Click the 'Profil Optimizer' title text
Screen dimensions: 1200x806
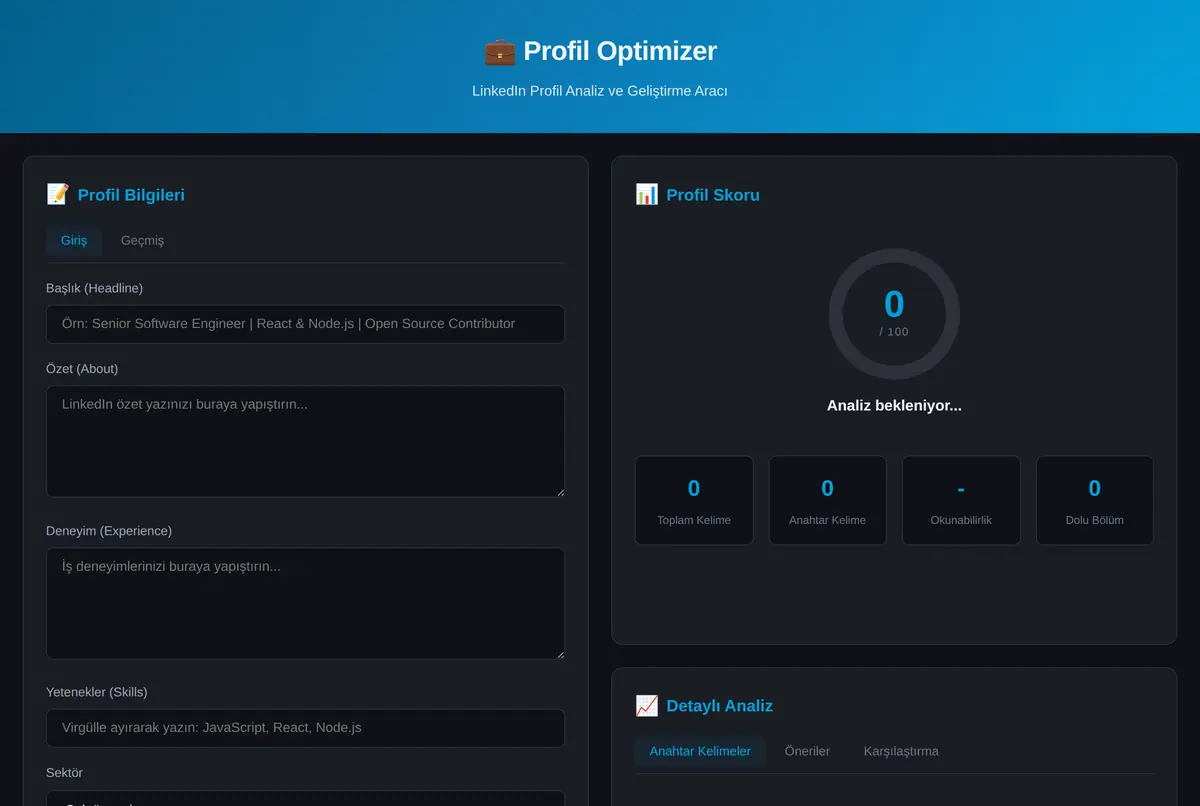(x=620, y=51)
